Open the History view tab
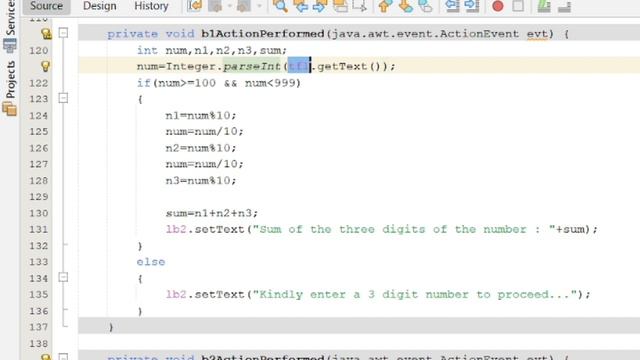The height and width of the screenshot is (360, 640). [151, 6]
